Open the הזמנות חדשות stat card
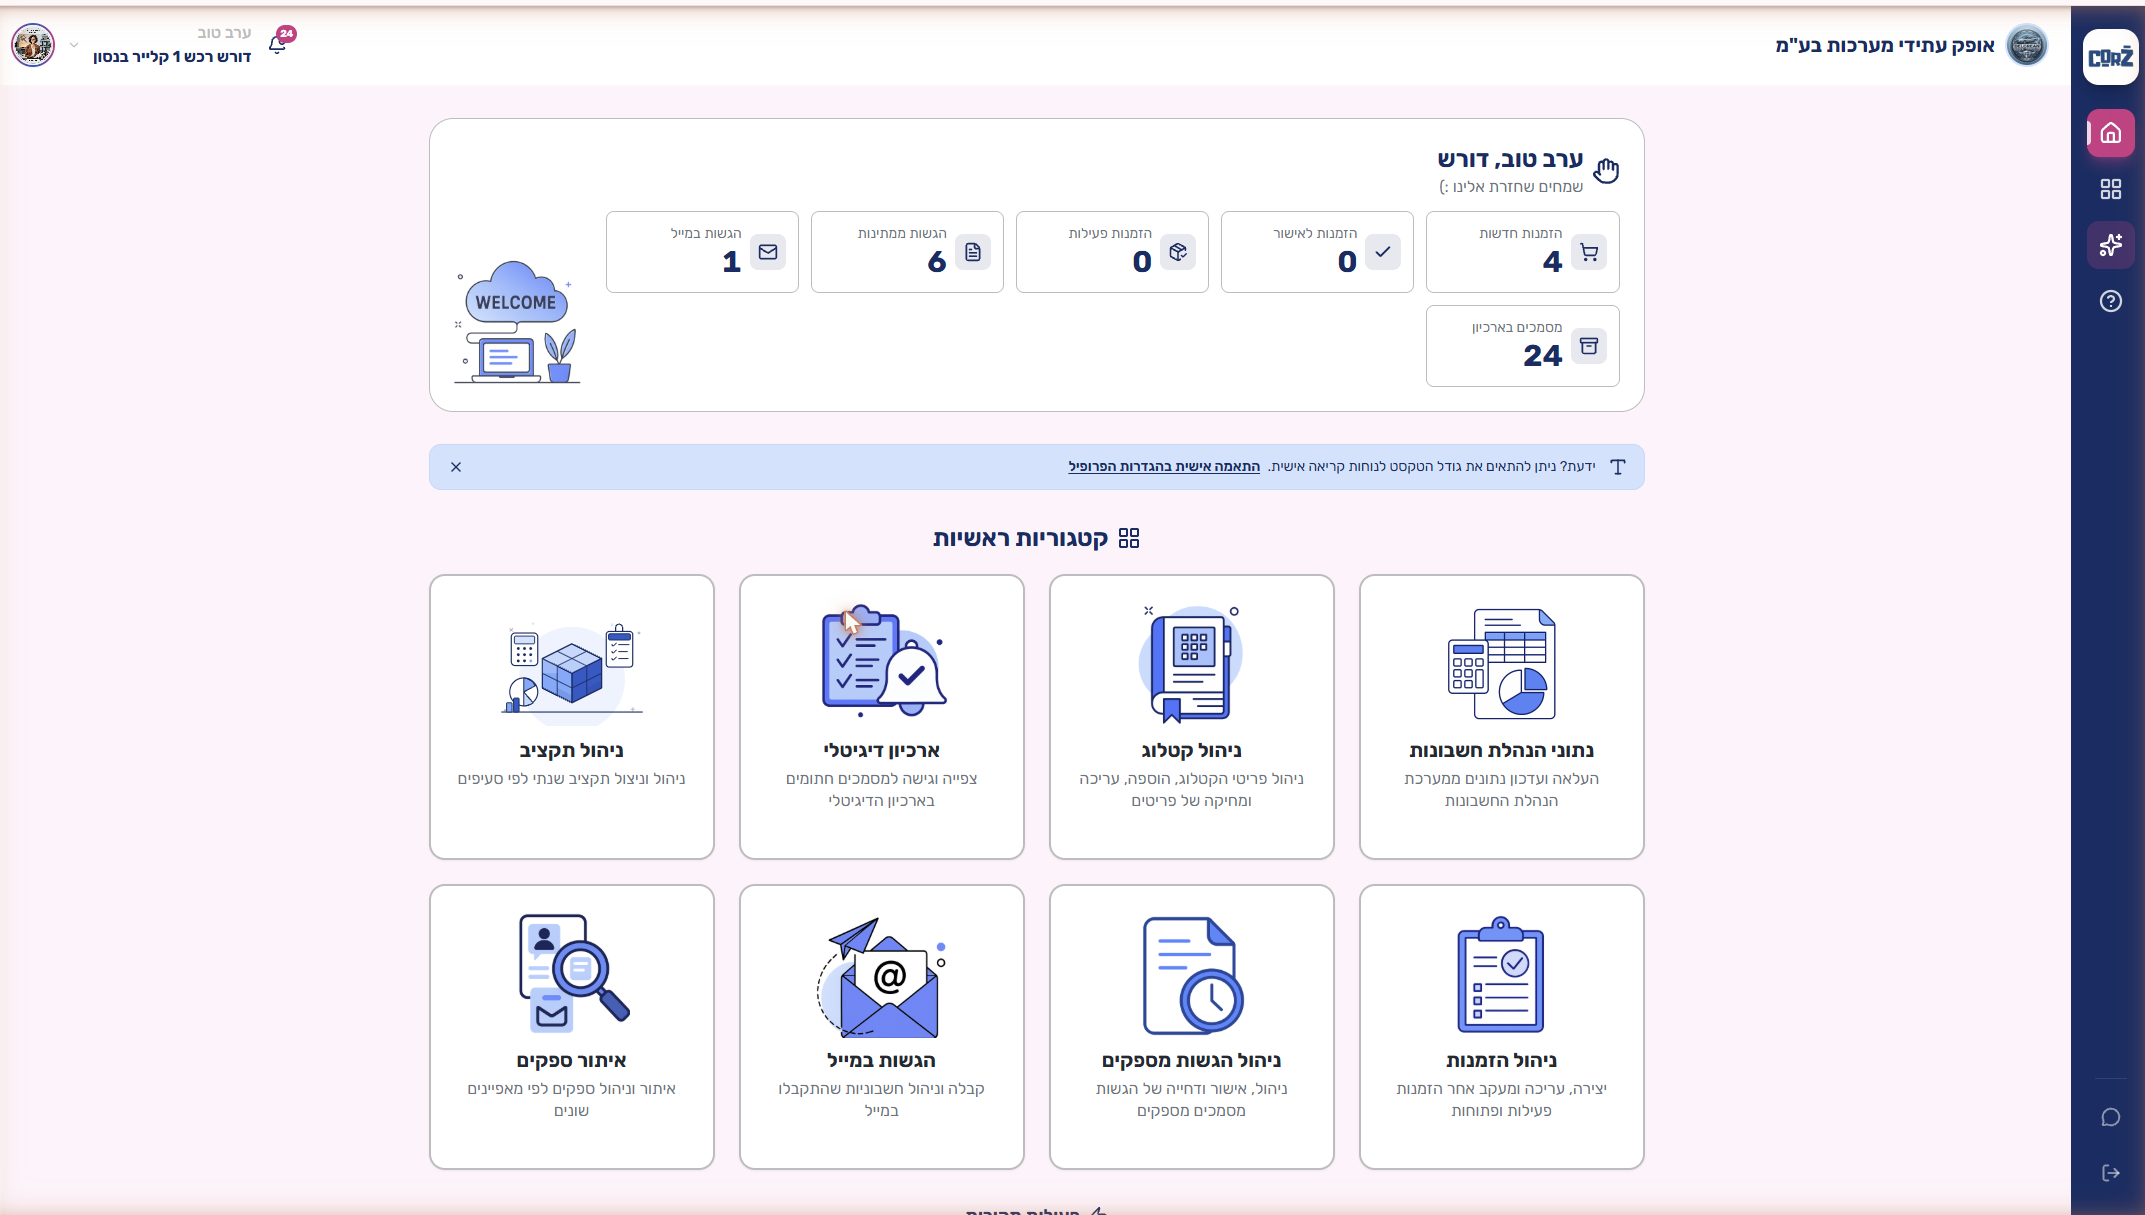 click(x=1522, y=252)
